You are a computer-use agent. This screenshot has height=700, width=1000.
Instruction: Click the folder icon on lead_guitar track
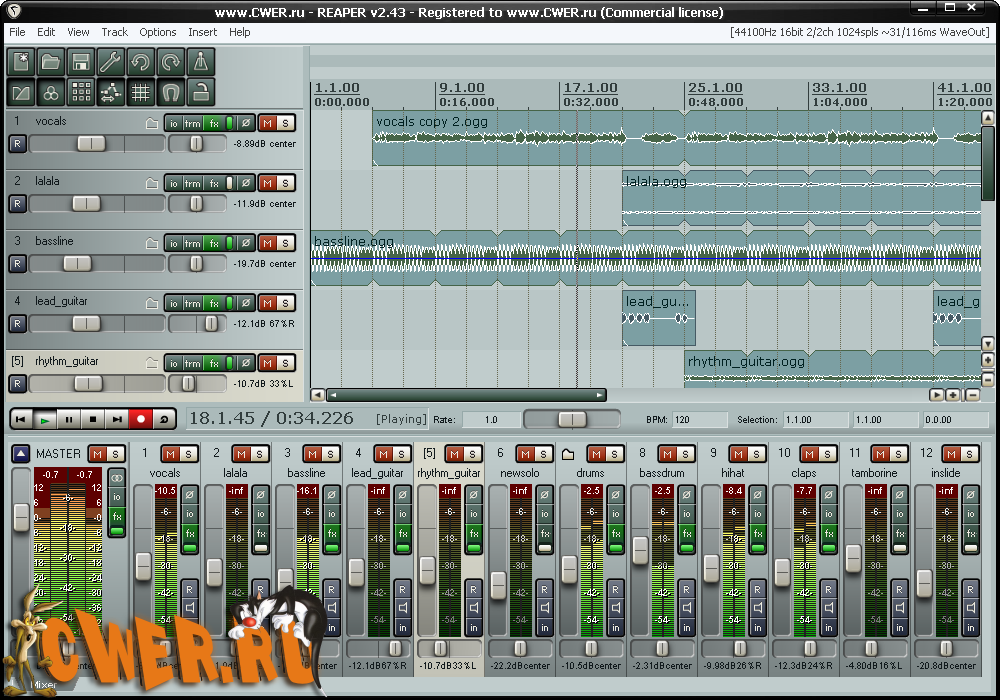pos(152,304)
